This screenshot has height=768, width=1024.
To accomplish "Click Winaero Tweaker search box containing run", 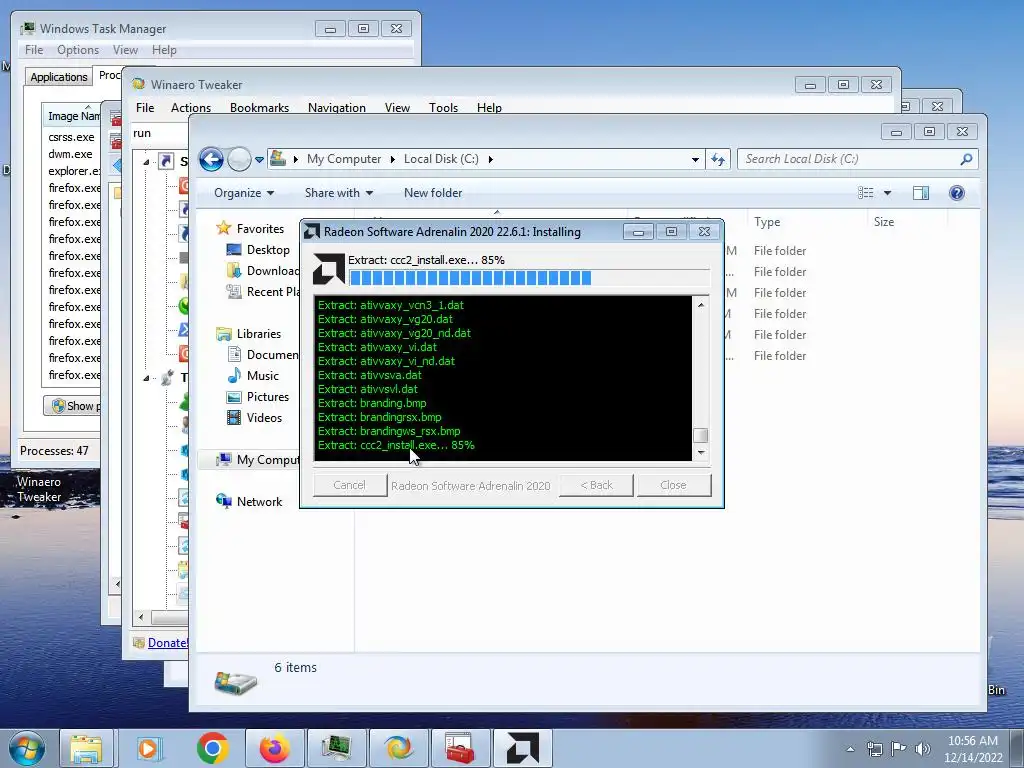I will (160, 133).
